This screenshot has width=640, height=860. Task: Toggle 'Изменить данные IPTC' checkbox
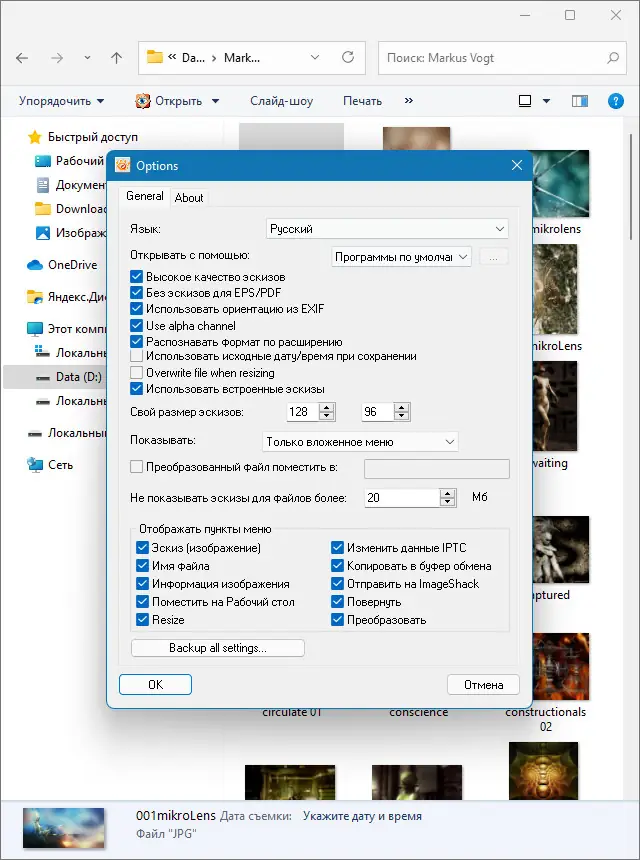(x=337, y=548)
